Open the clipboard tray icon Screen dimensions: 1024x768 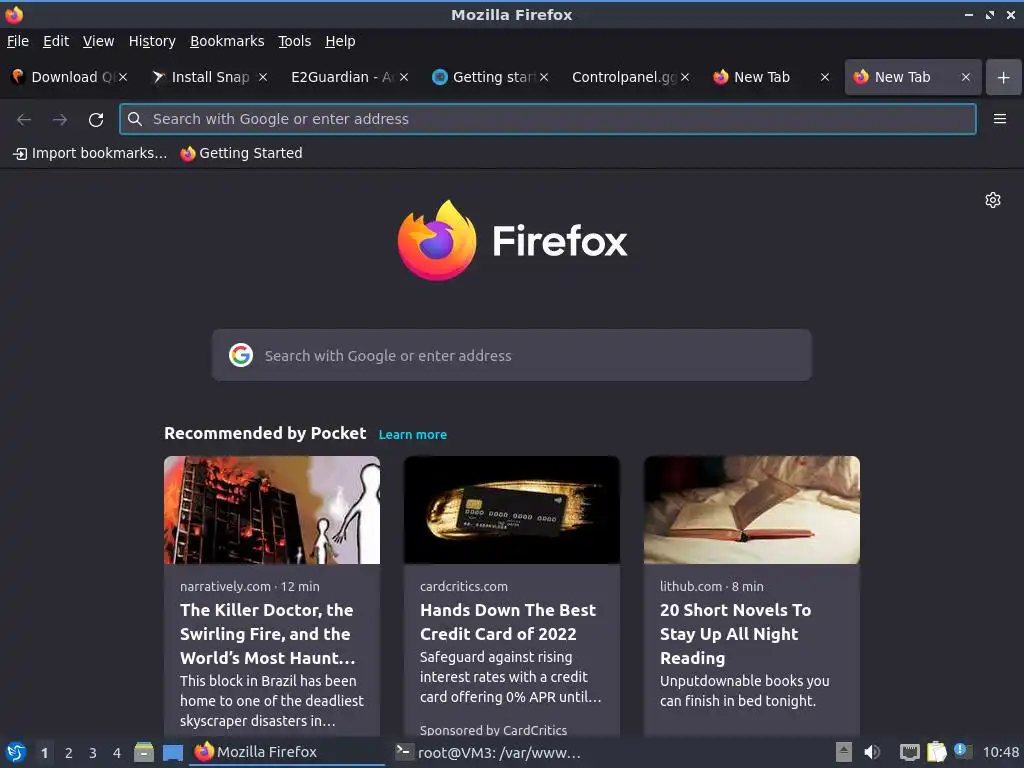coord(936,752)
